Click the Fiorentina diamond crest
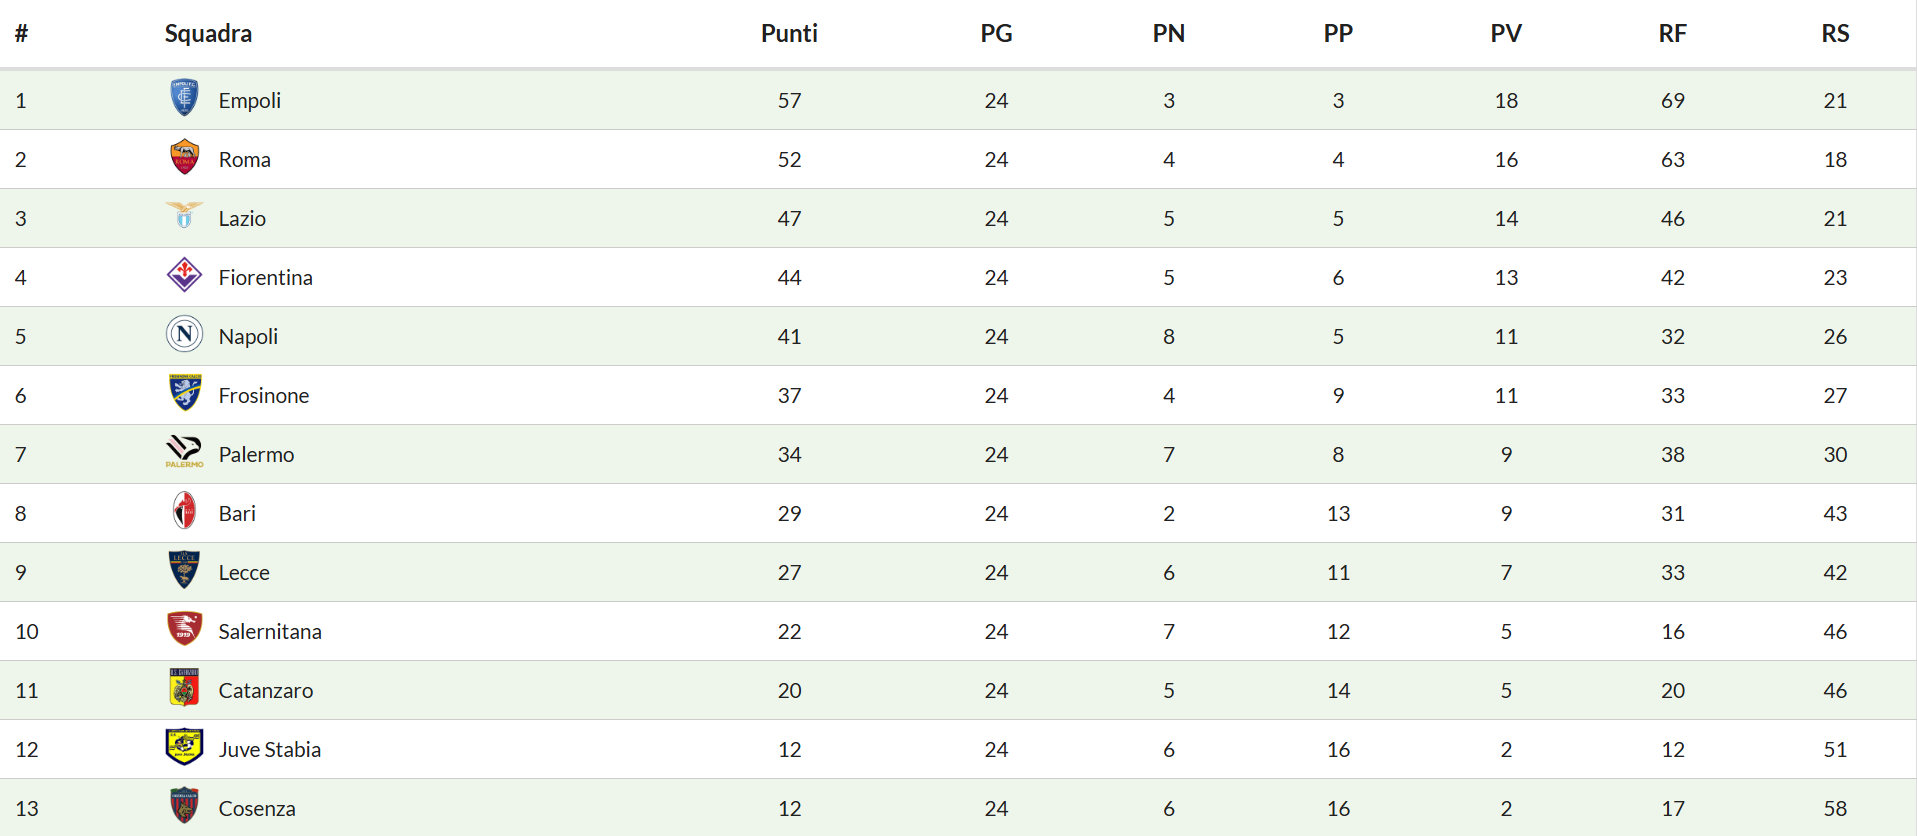 184,275
